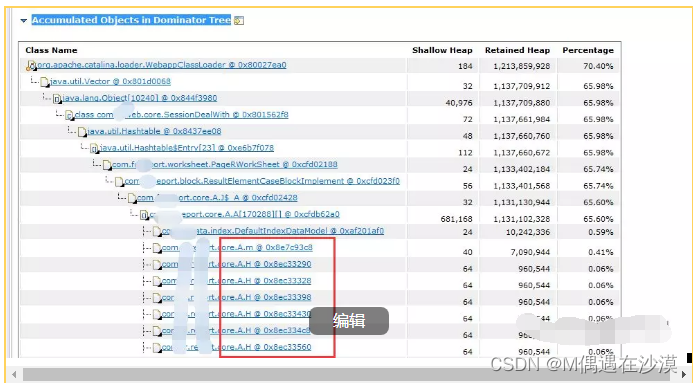The image size is (693, 383).
Task: Click the icon of row @ 0x8ec33328
Action: [157, 281]
